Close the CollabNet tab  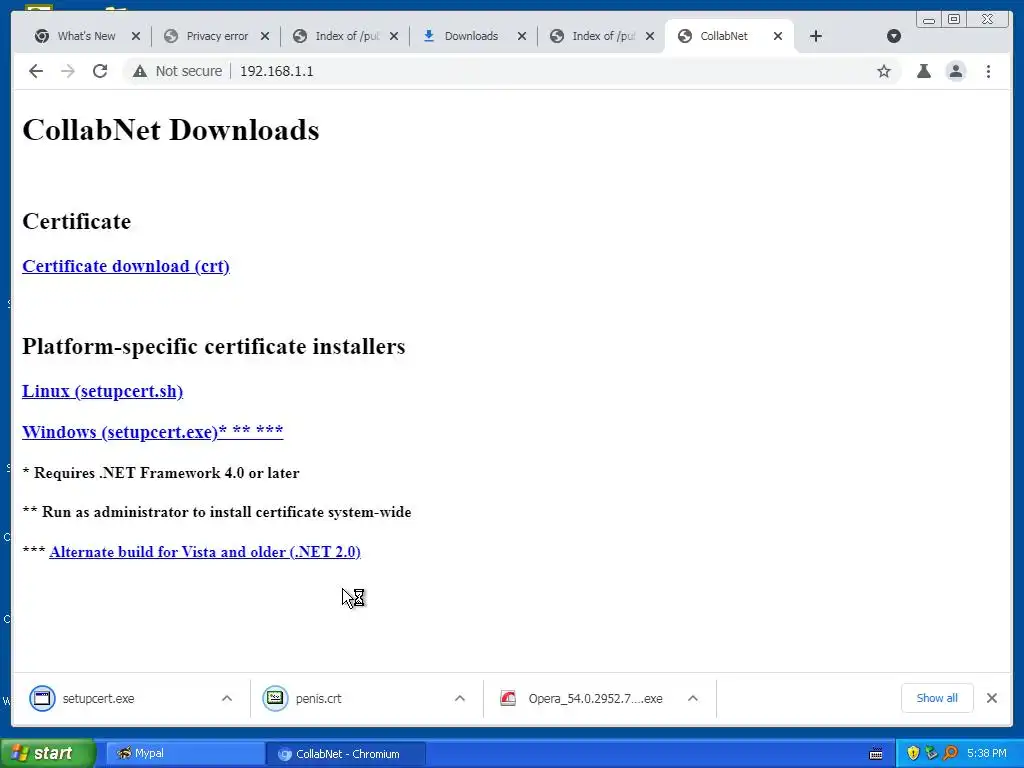click(778, 36)
